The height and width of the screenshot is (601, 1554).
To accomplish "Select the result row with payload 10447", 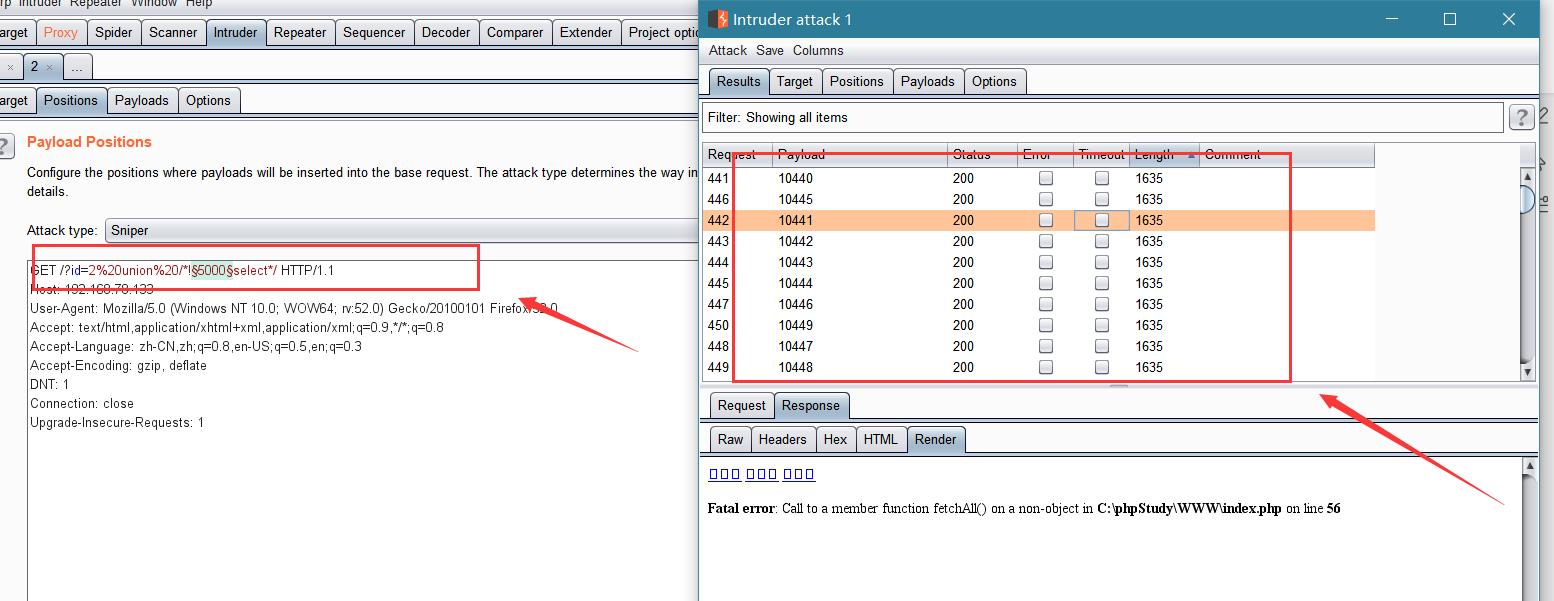I will (1039, 346).
